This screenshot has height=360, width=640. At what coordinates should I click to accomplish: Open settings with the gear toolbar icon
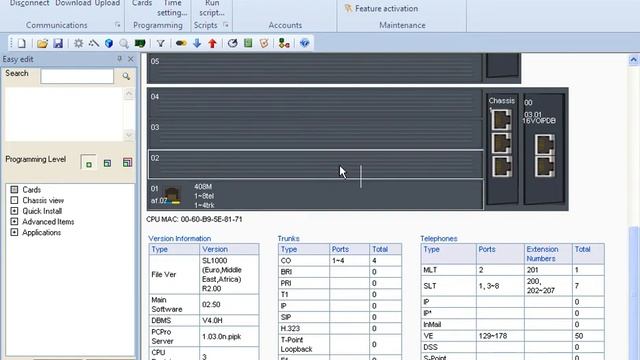coord(78,43)
